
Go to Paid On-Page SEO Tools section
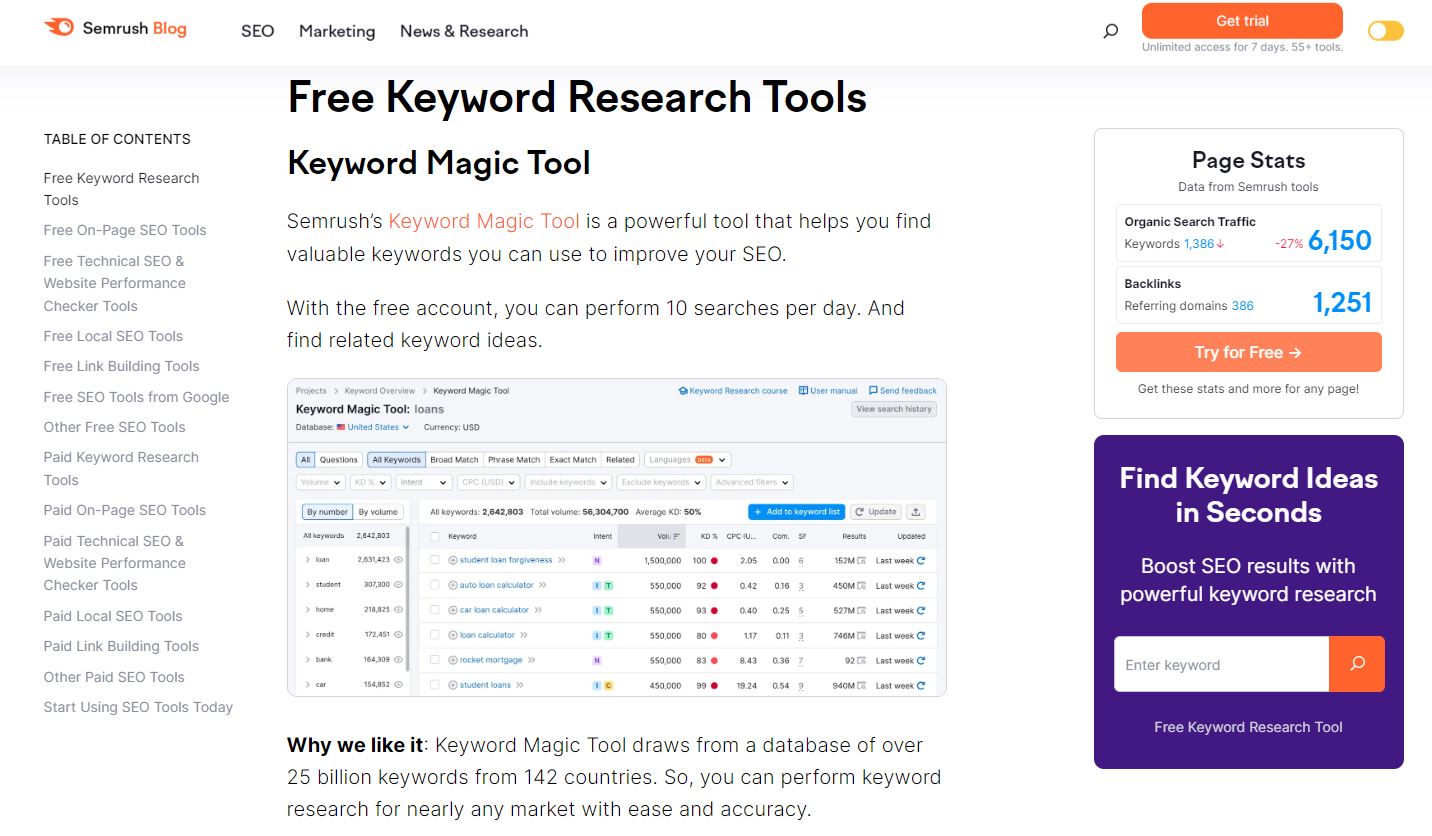(125, 510)
